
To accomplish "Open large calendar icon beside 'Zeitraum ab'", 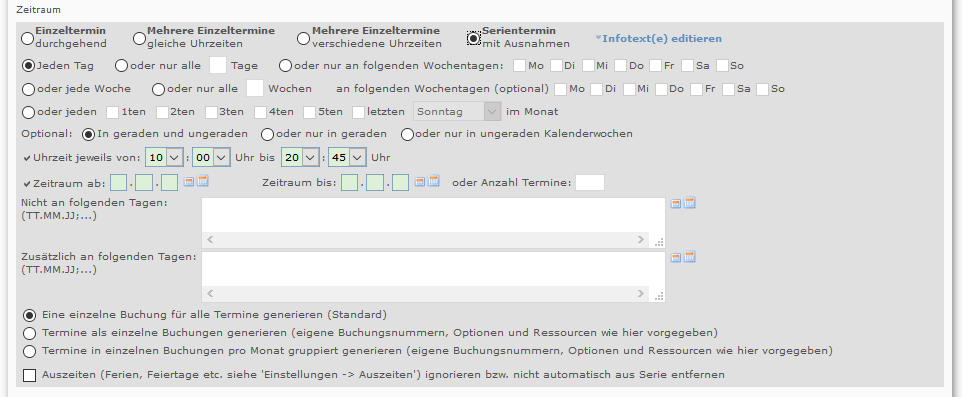I will [202, 181].
